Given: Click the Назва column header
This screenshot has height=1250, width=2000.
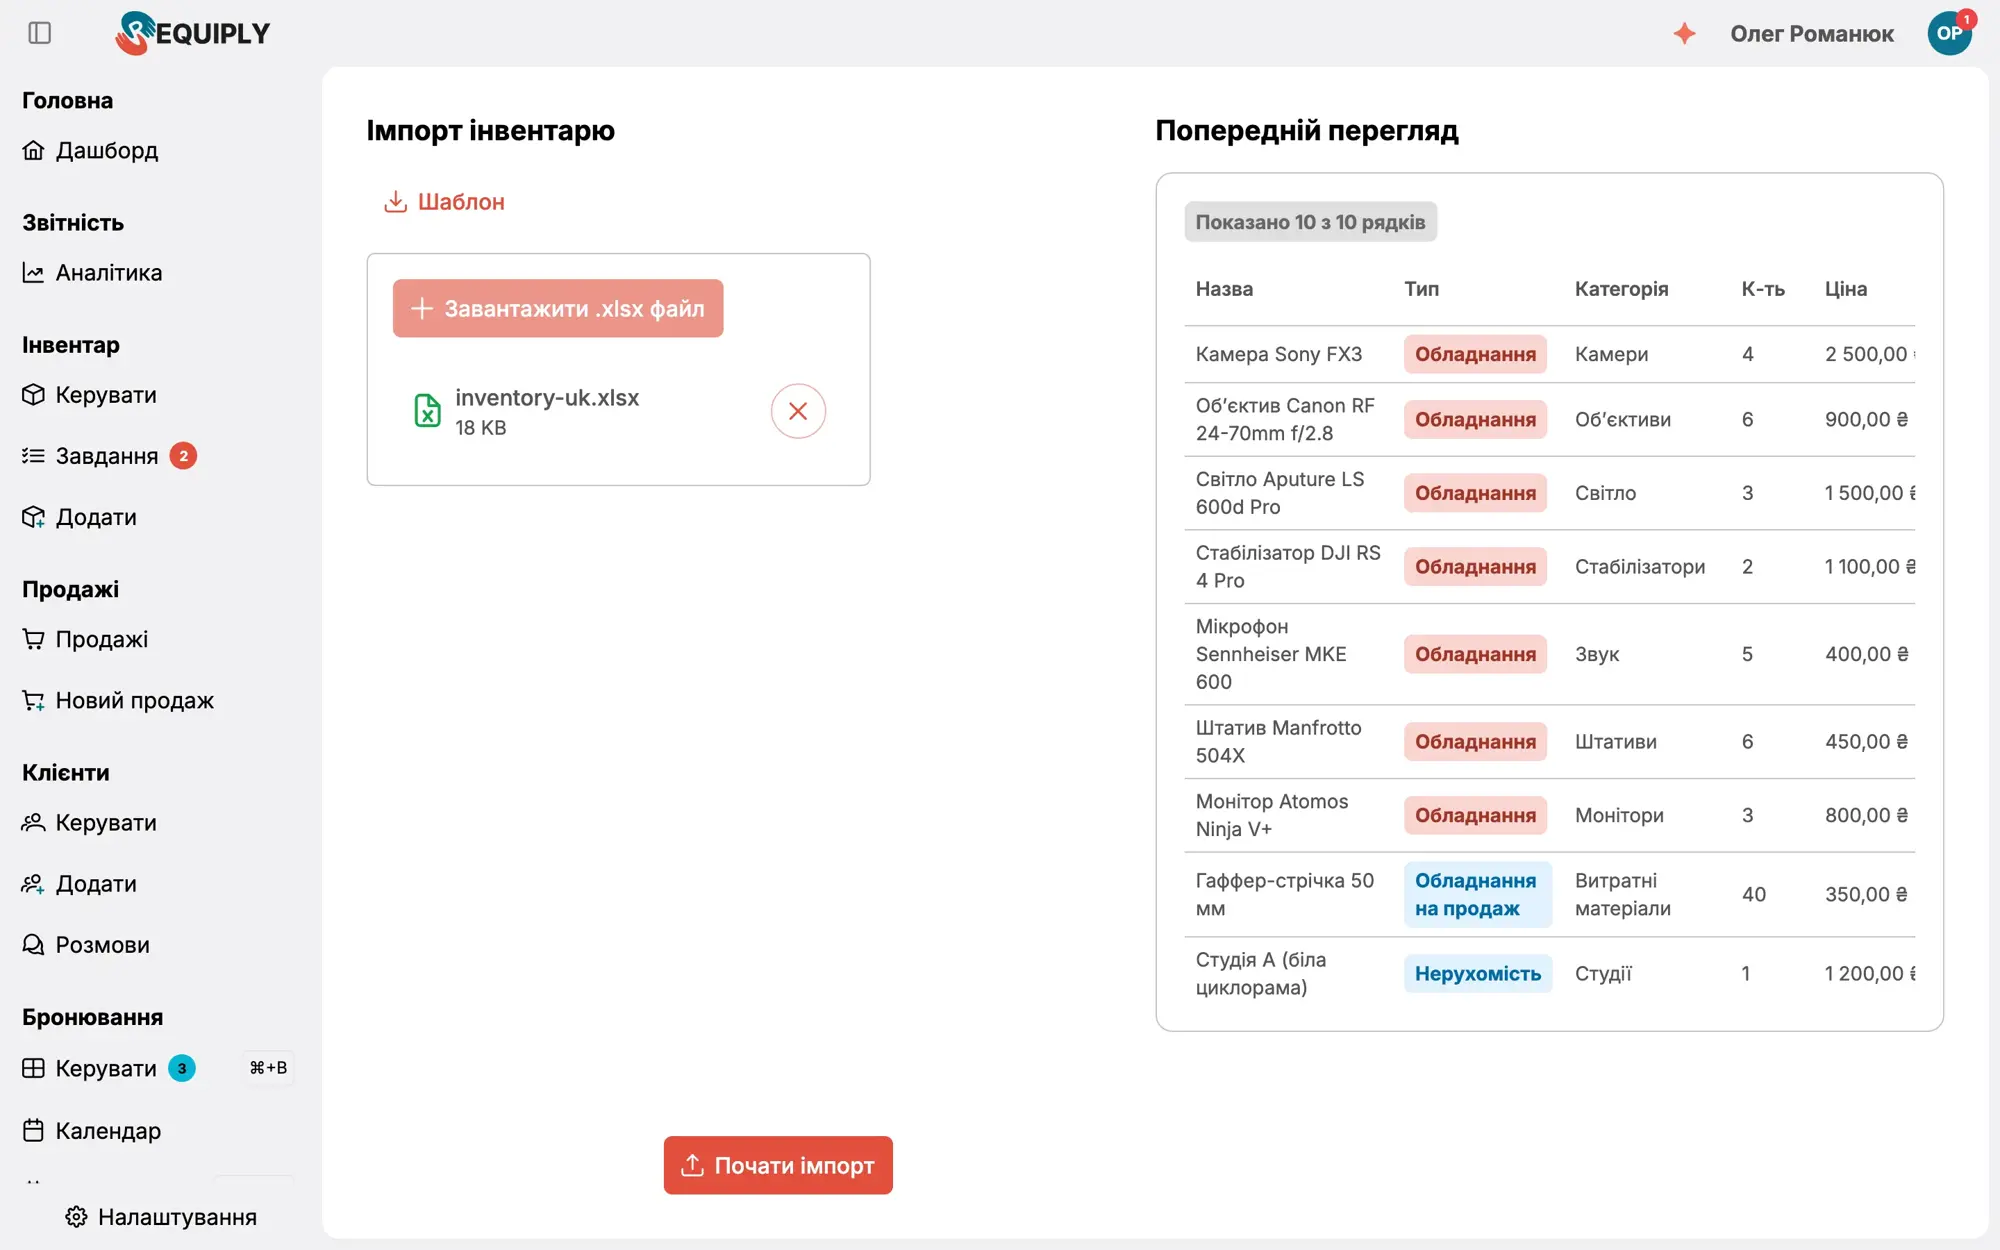Looking at the screenshot, I should 1224,289.
